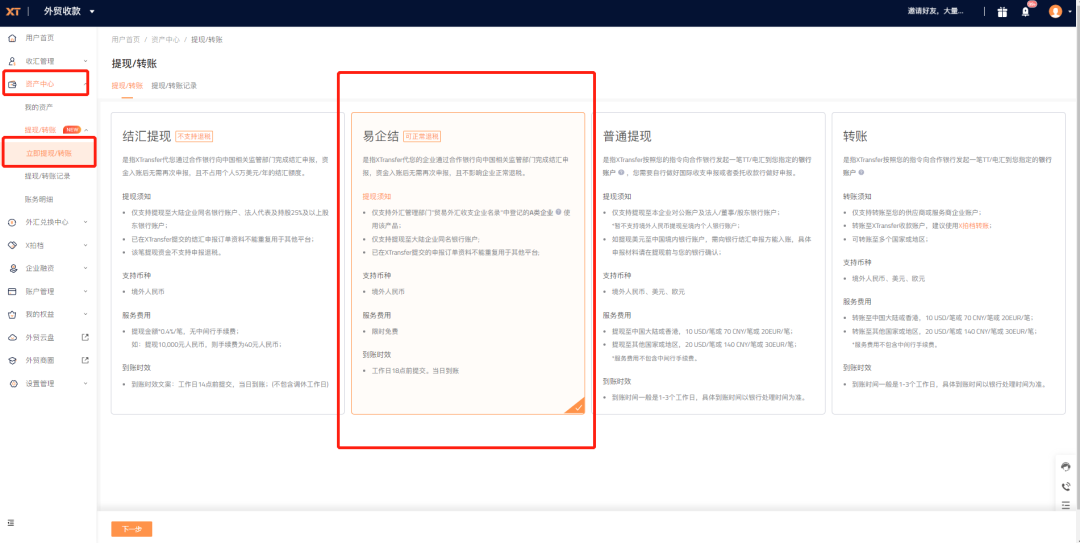1080x543 pixels.
Task: Click the floating list menu icon
Action: click(x=1066, y=505)
